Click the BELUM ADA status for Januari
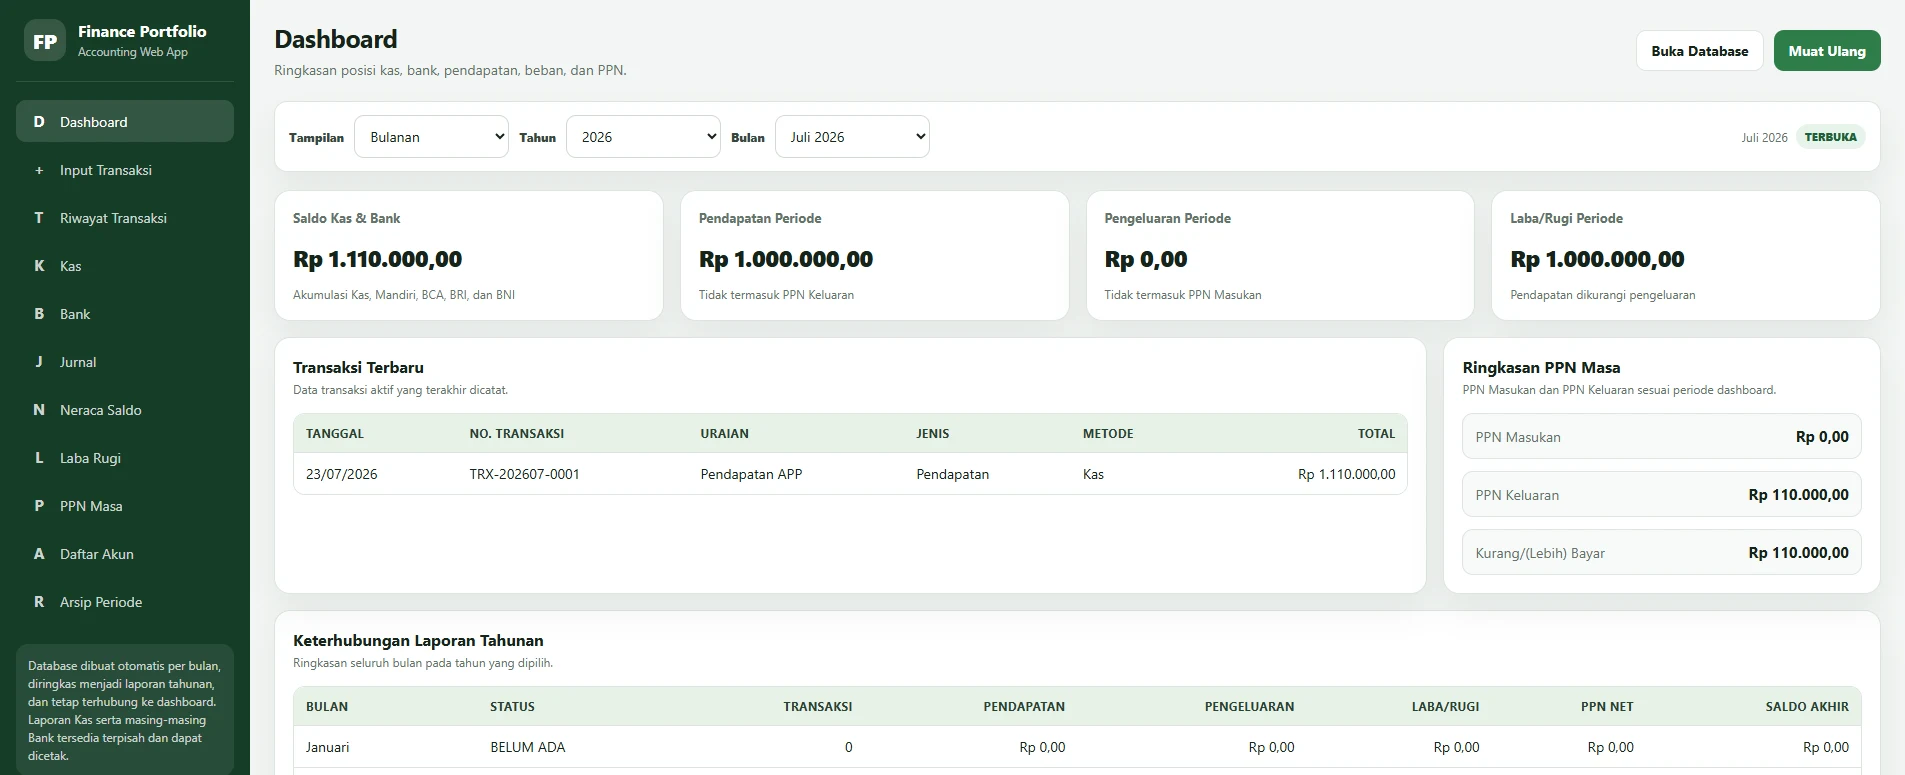 tap(528, 747)
